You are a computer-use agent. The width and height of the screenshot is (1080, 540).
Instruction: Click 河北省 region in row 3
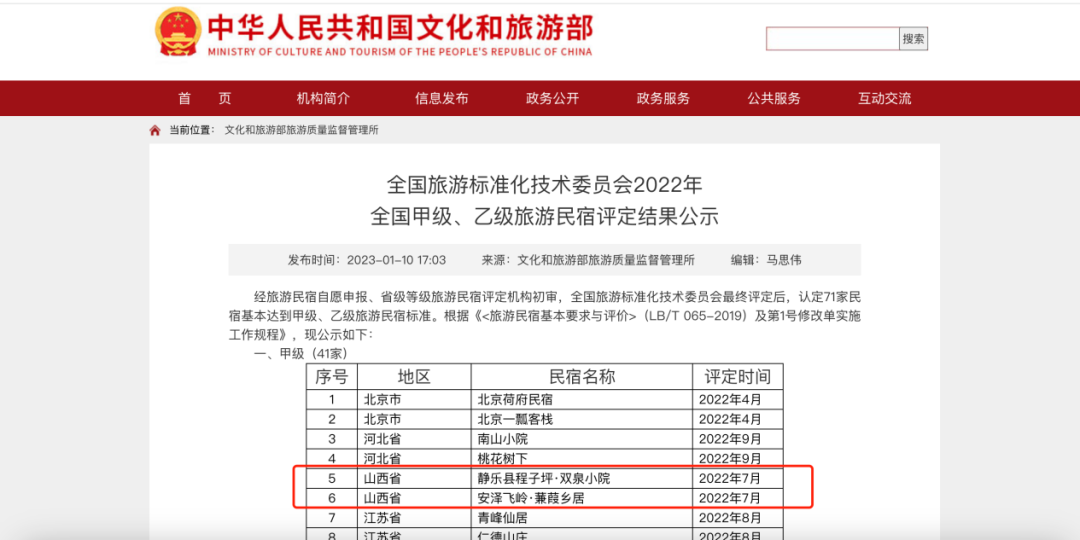[382, 439]
